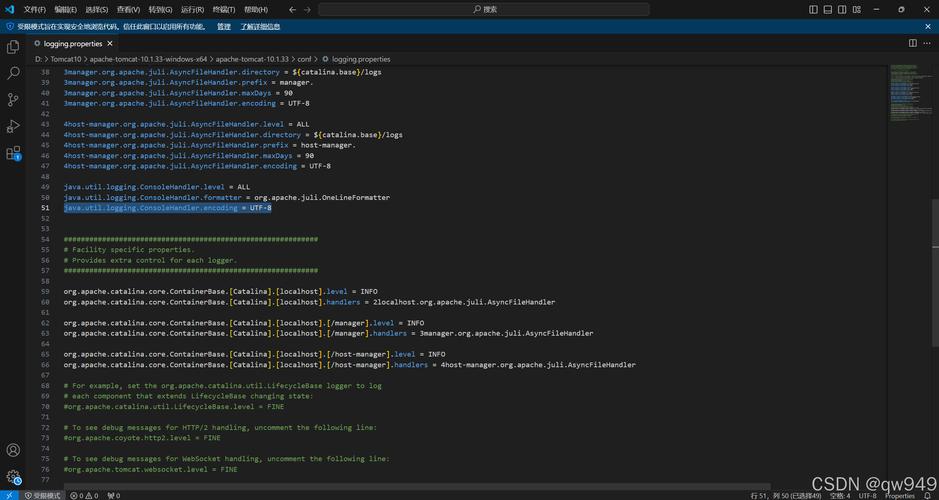Open the Search view in activity bar
This screenshot has height=500, width=939.
click(13, 73)
